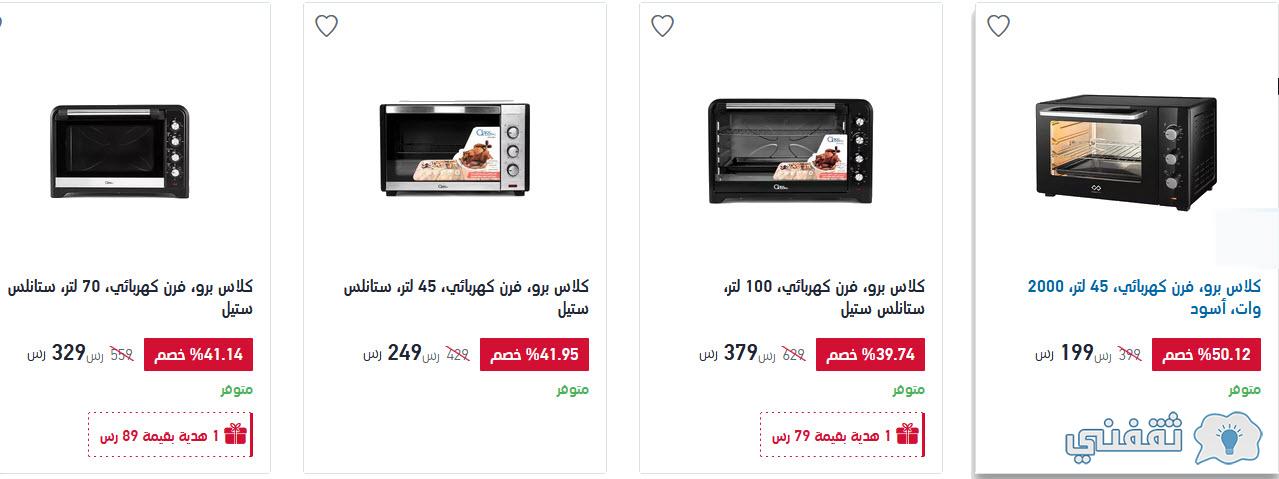Open the 100 liter stainless steel oven title

823,298
